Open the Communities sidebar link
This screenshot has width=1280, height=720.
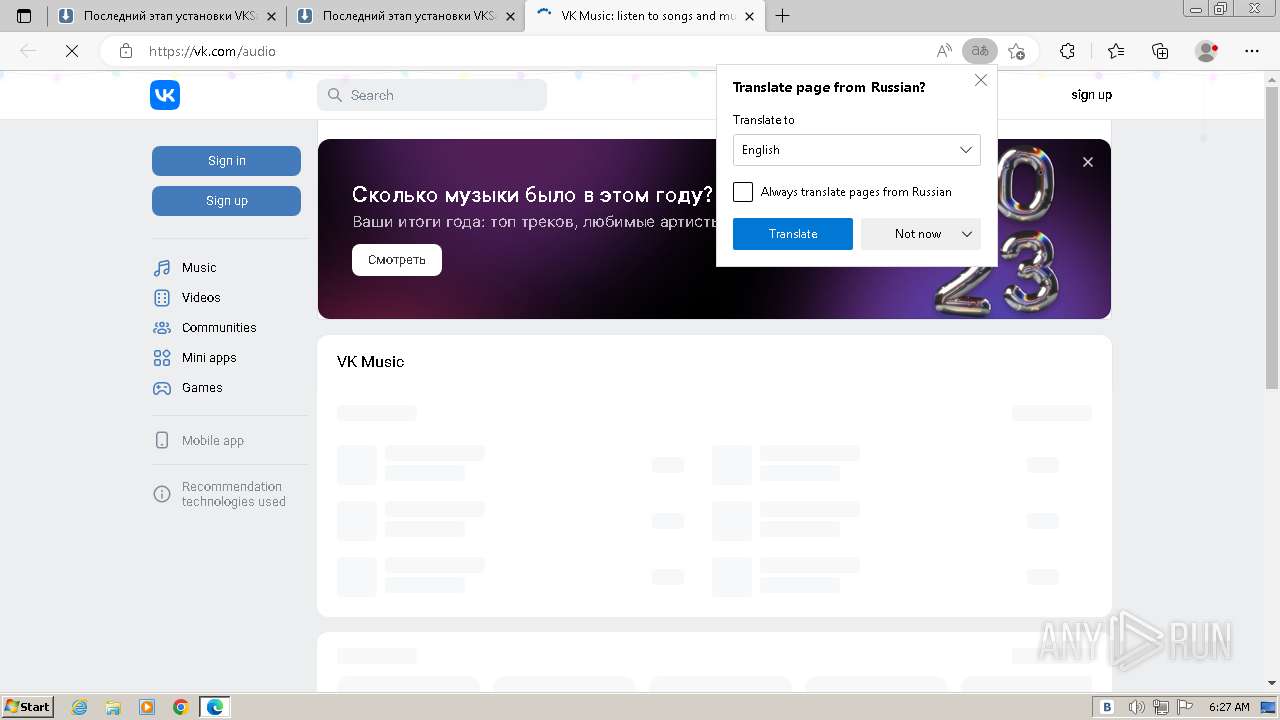(x=219, y=328)
